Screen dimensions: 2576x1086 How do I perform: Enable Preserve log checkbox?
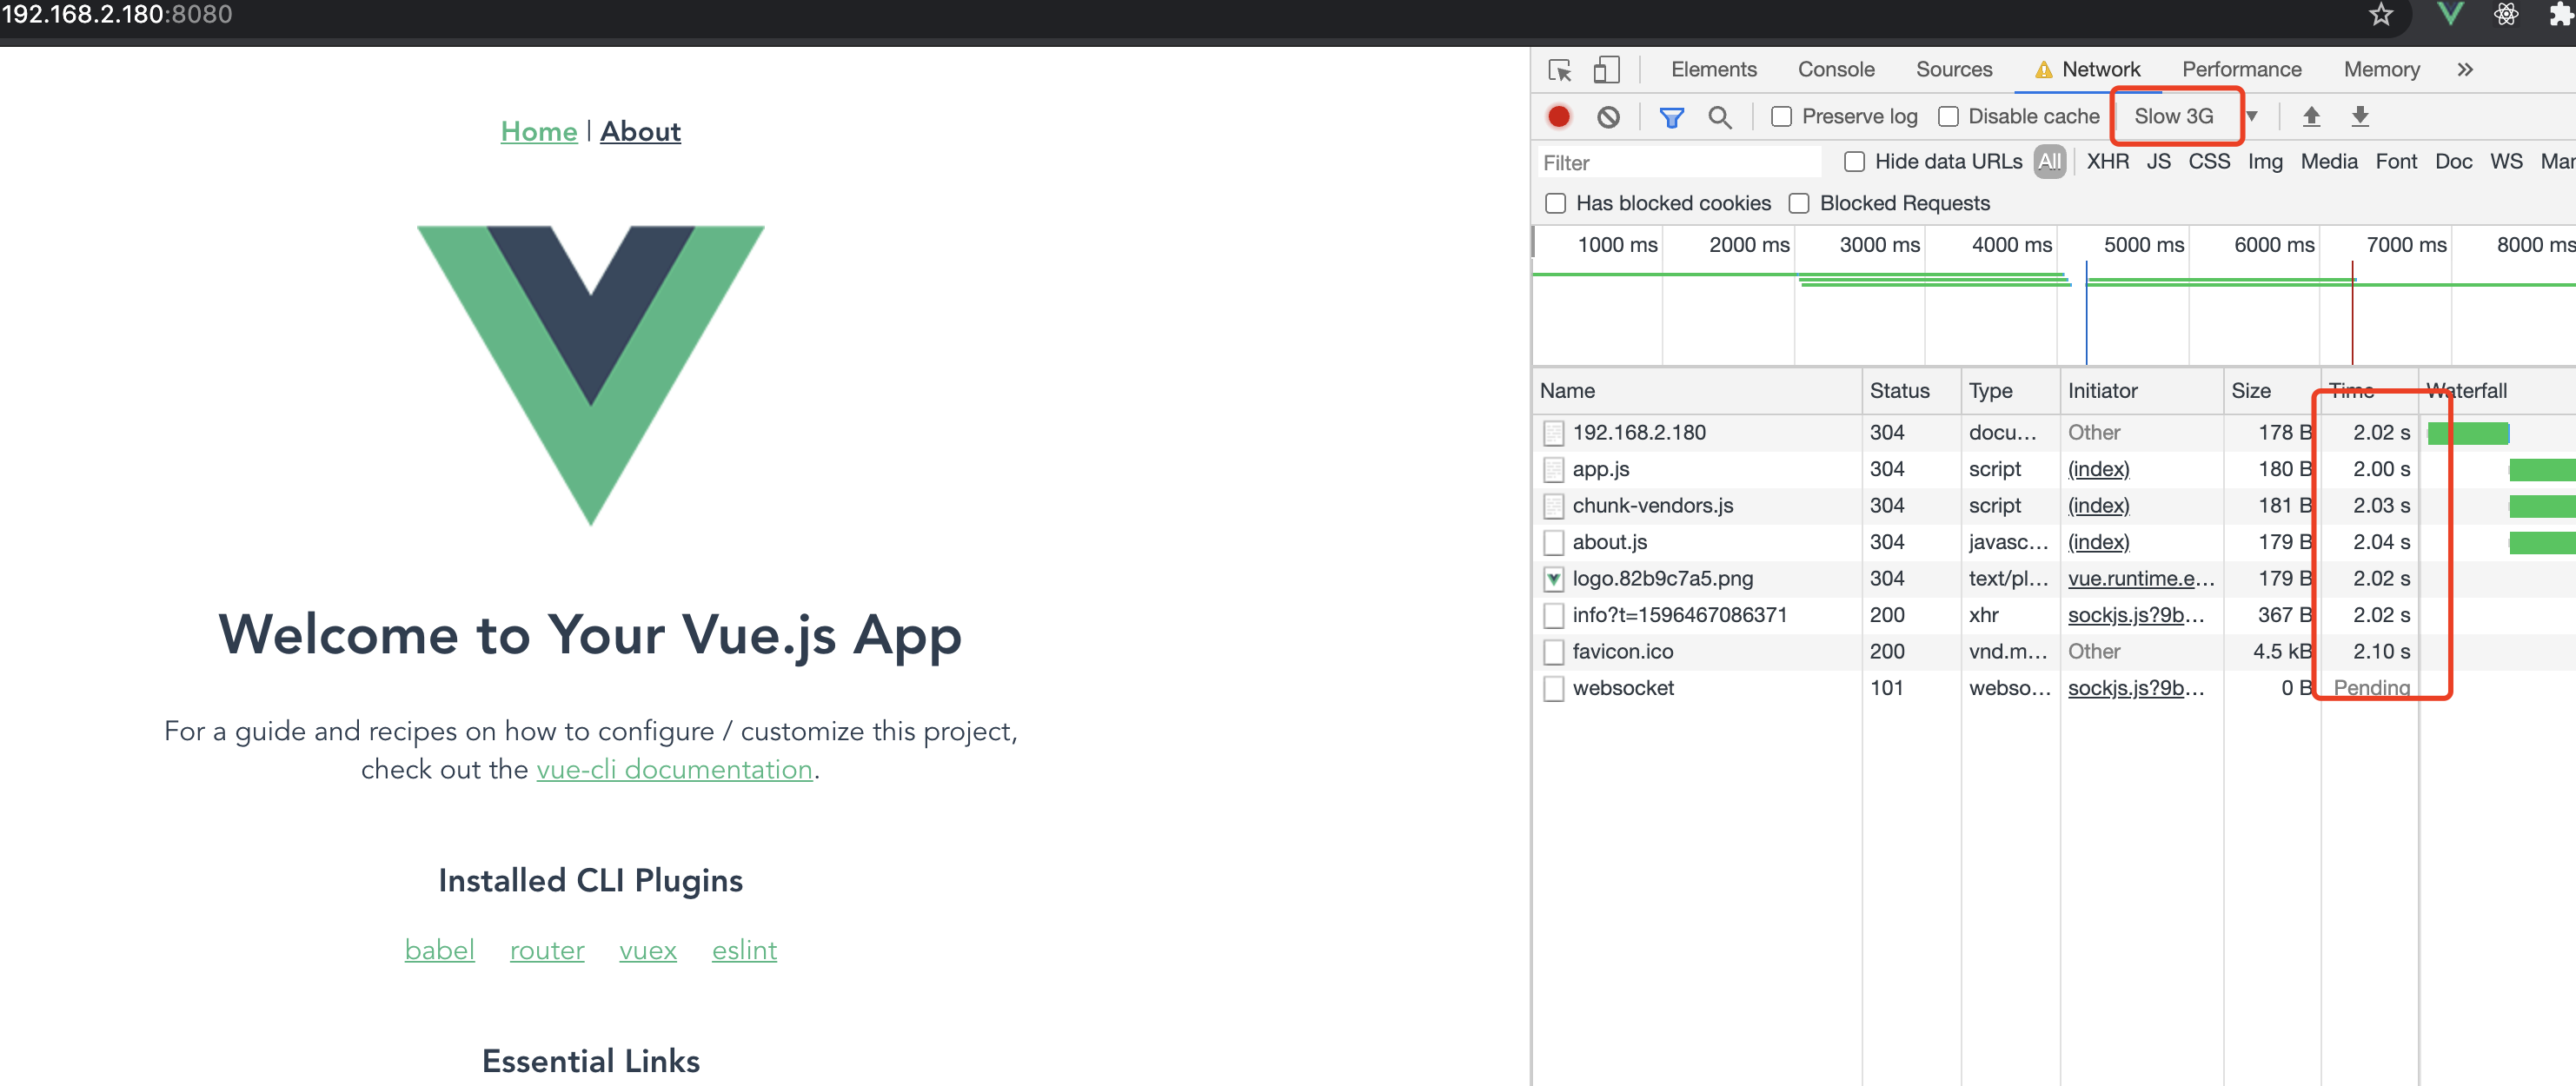tap(1781, 117)
